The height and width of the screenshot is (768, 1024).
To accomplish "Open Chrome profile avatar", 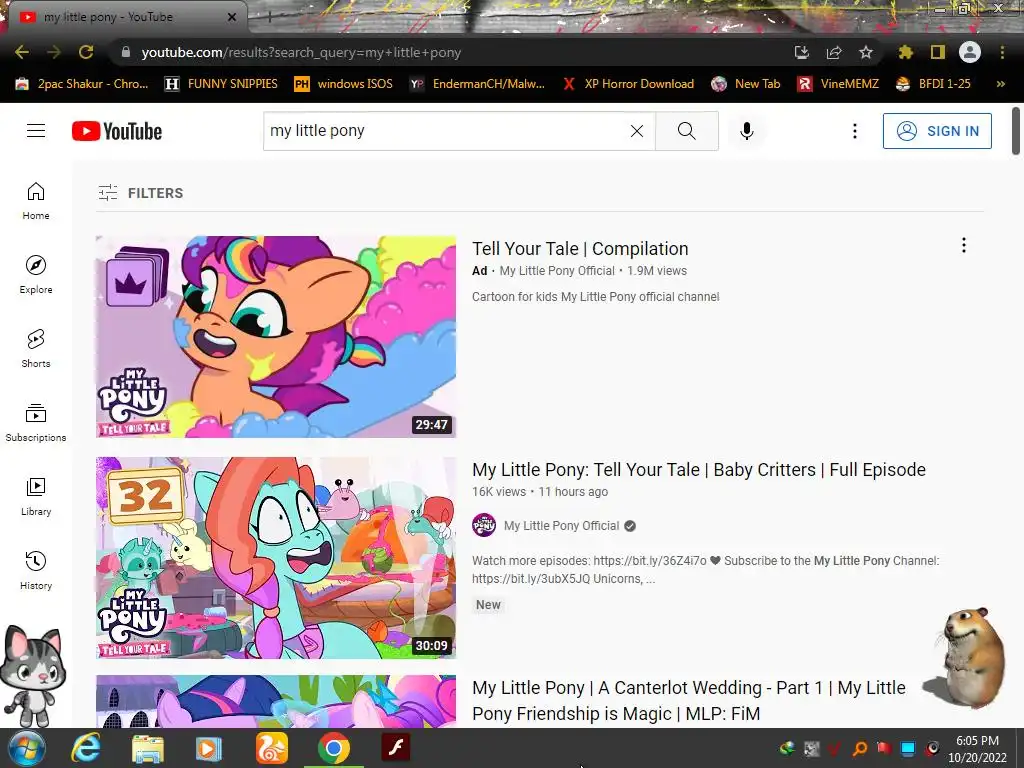I will click(x=970, y=52).
